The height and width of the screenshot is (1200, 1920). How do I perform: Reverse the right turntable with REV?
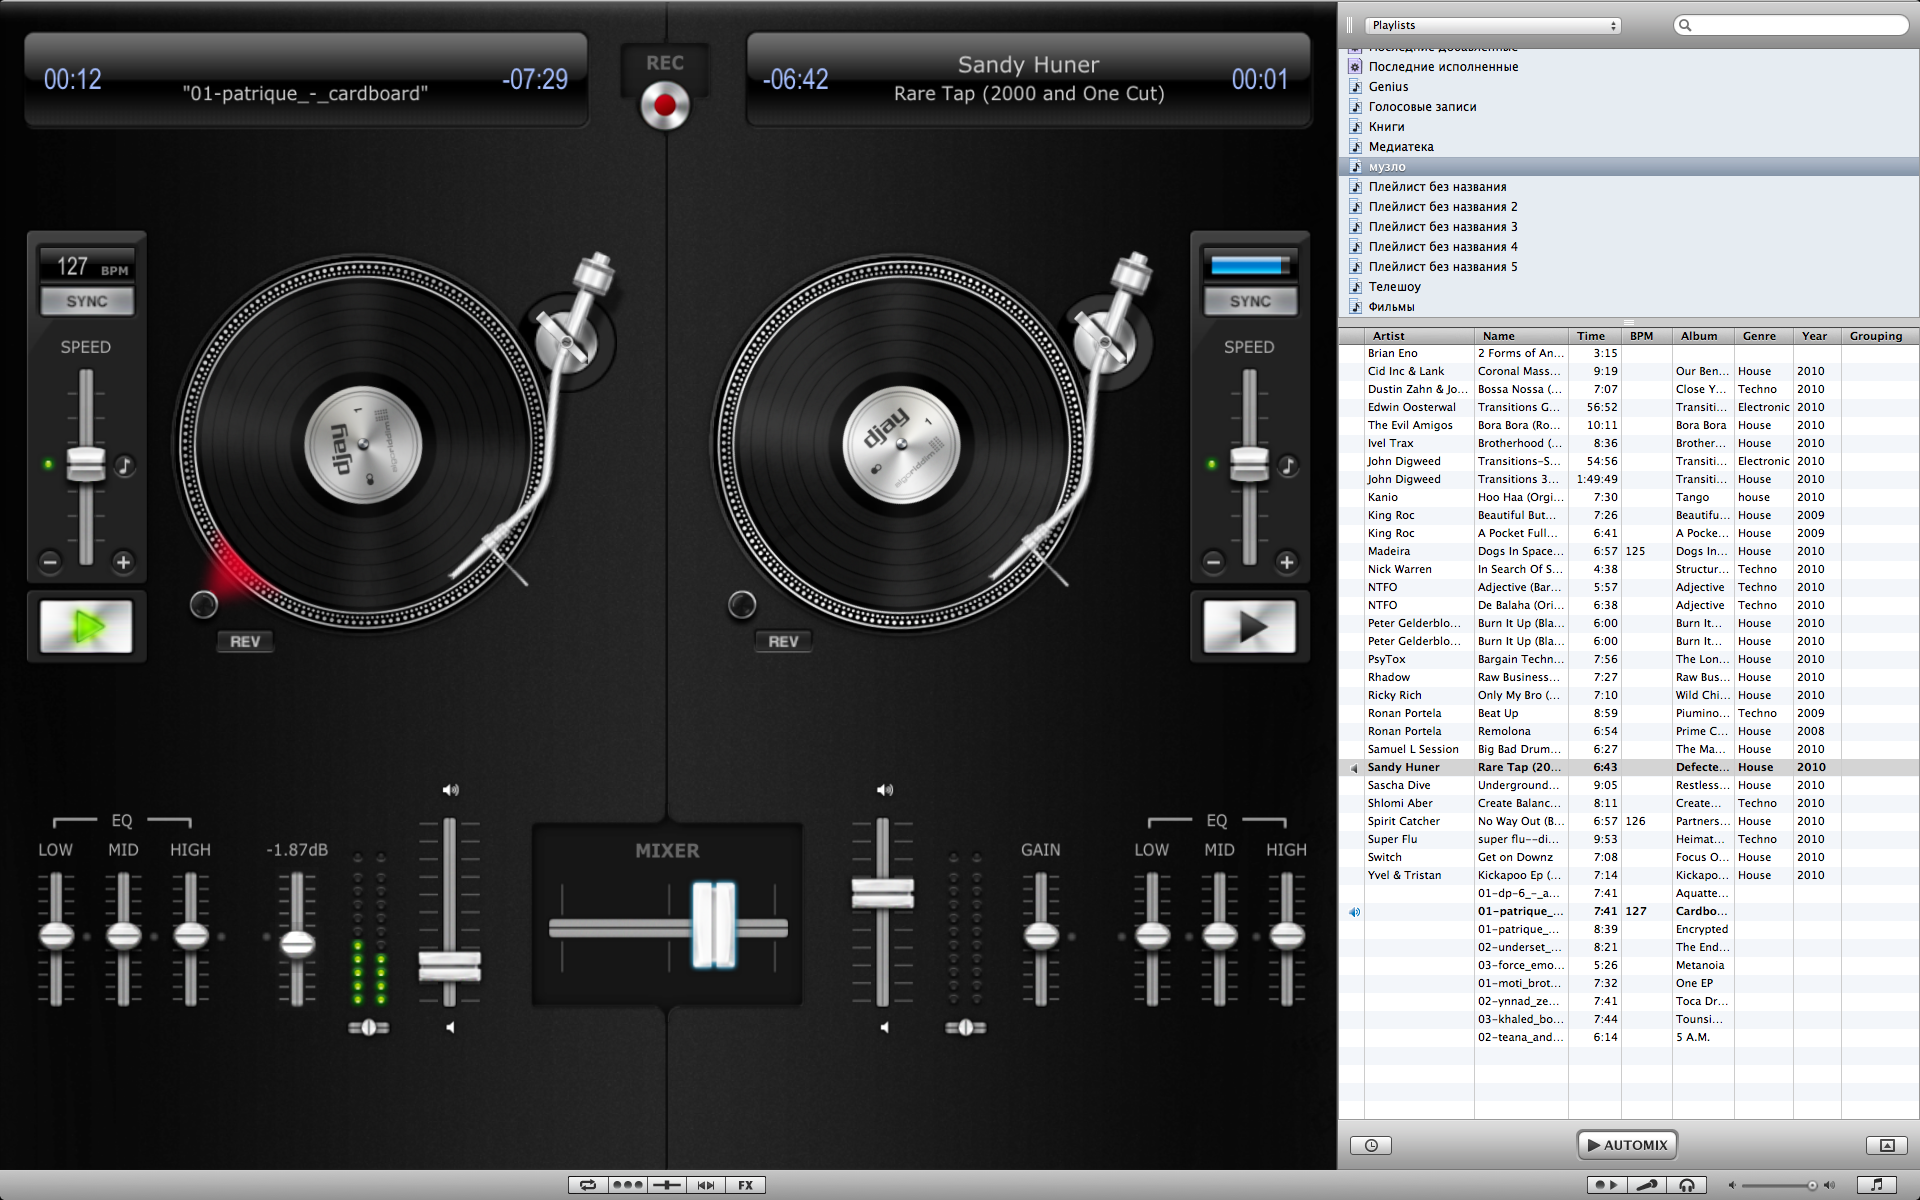(x=783, y=641)
